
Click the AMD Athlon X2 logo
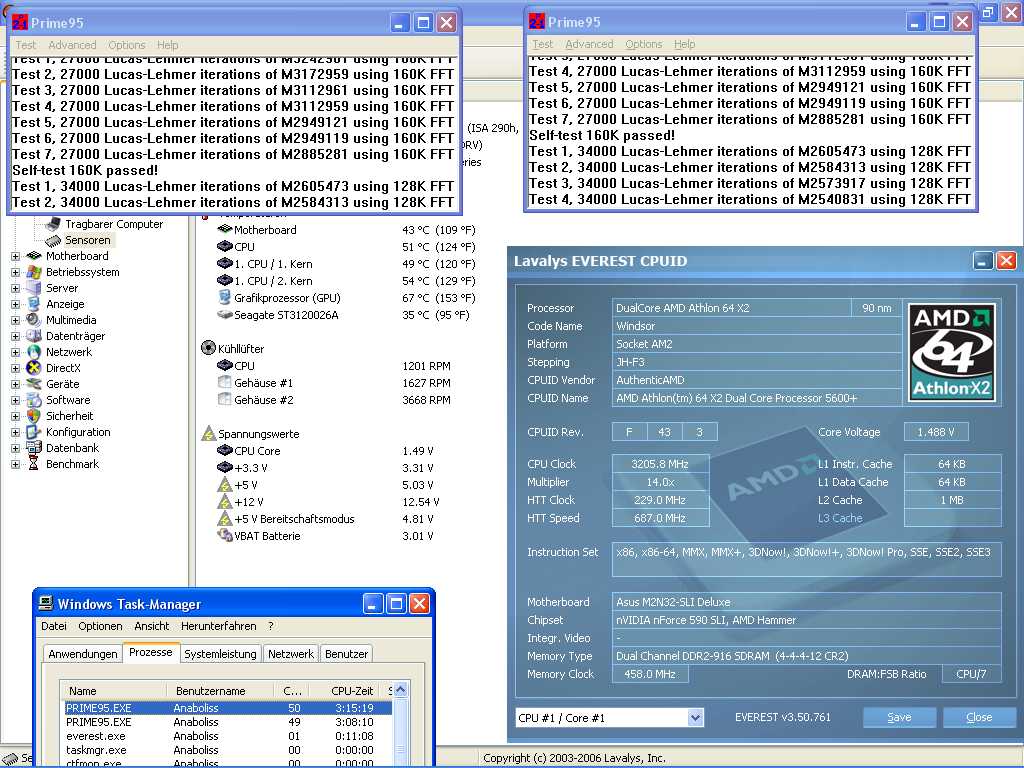[x=952, y=353]
